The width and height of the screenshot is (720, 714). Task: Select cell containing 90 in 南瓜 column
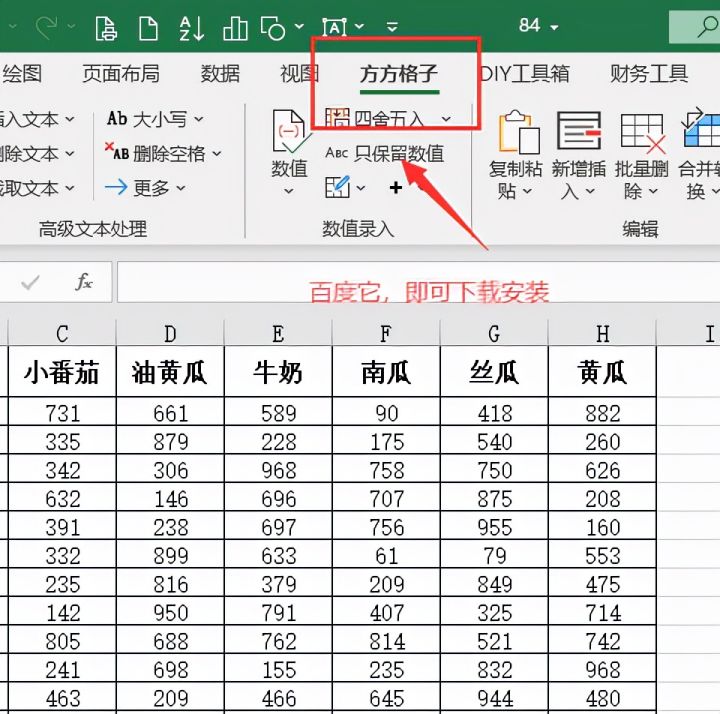[386, 412]
